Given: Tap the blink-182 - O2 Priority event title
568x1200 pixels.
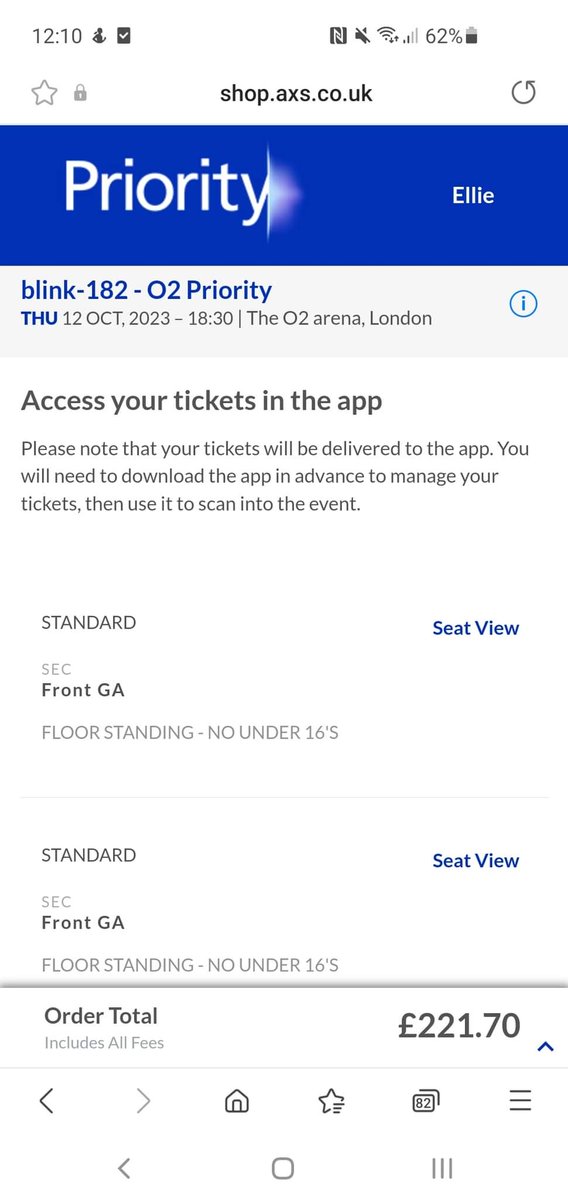Looking at the screenshot, I should [146, 291].
